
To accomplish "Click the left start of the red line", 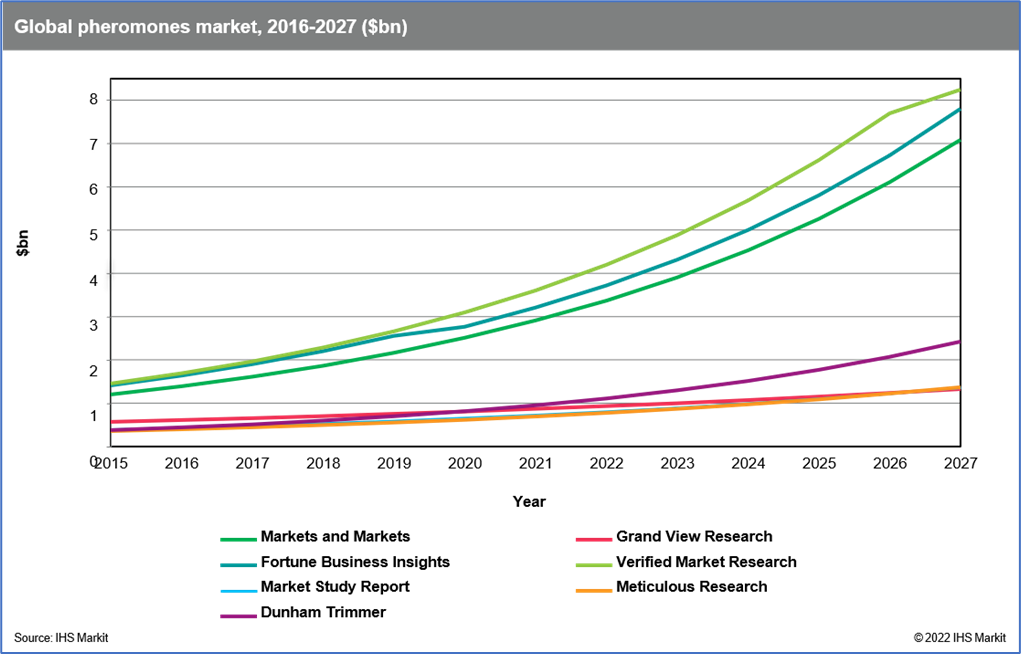I will click(x=114, y=422).
